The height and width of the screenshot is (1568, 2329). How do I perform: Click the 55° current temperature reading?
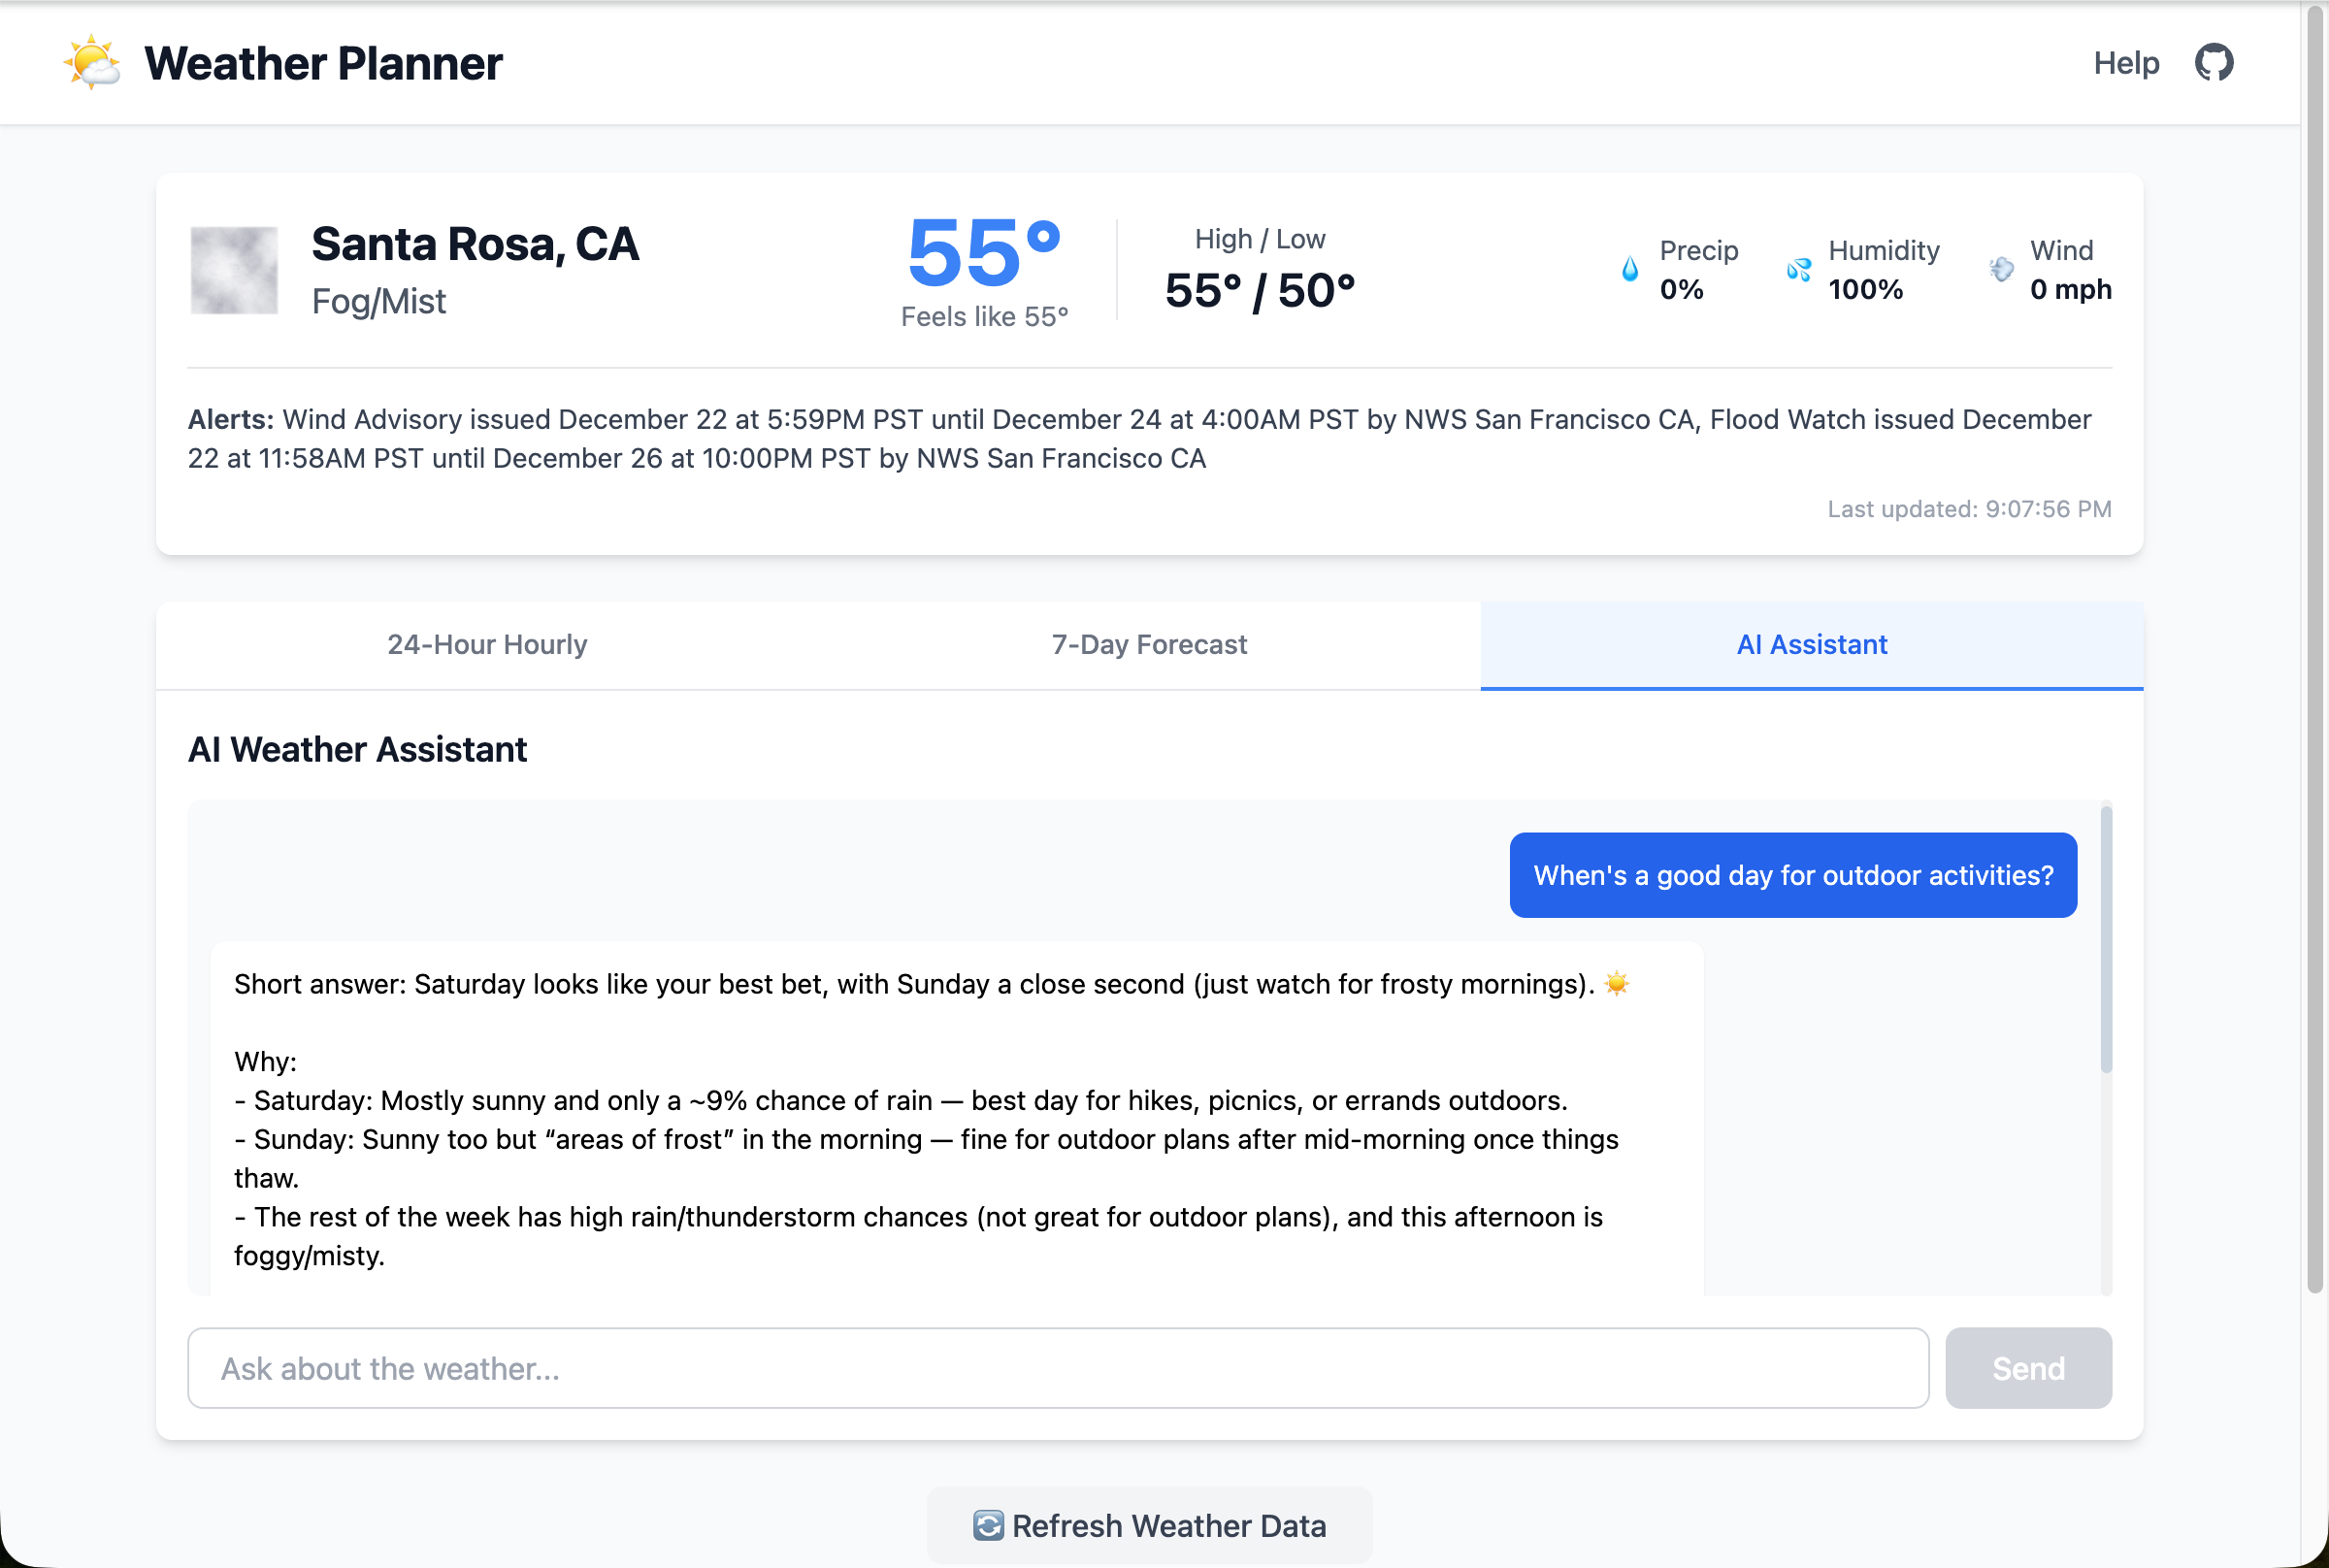pyautogui.click(x=984, y=253)
